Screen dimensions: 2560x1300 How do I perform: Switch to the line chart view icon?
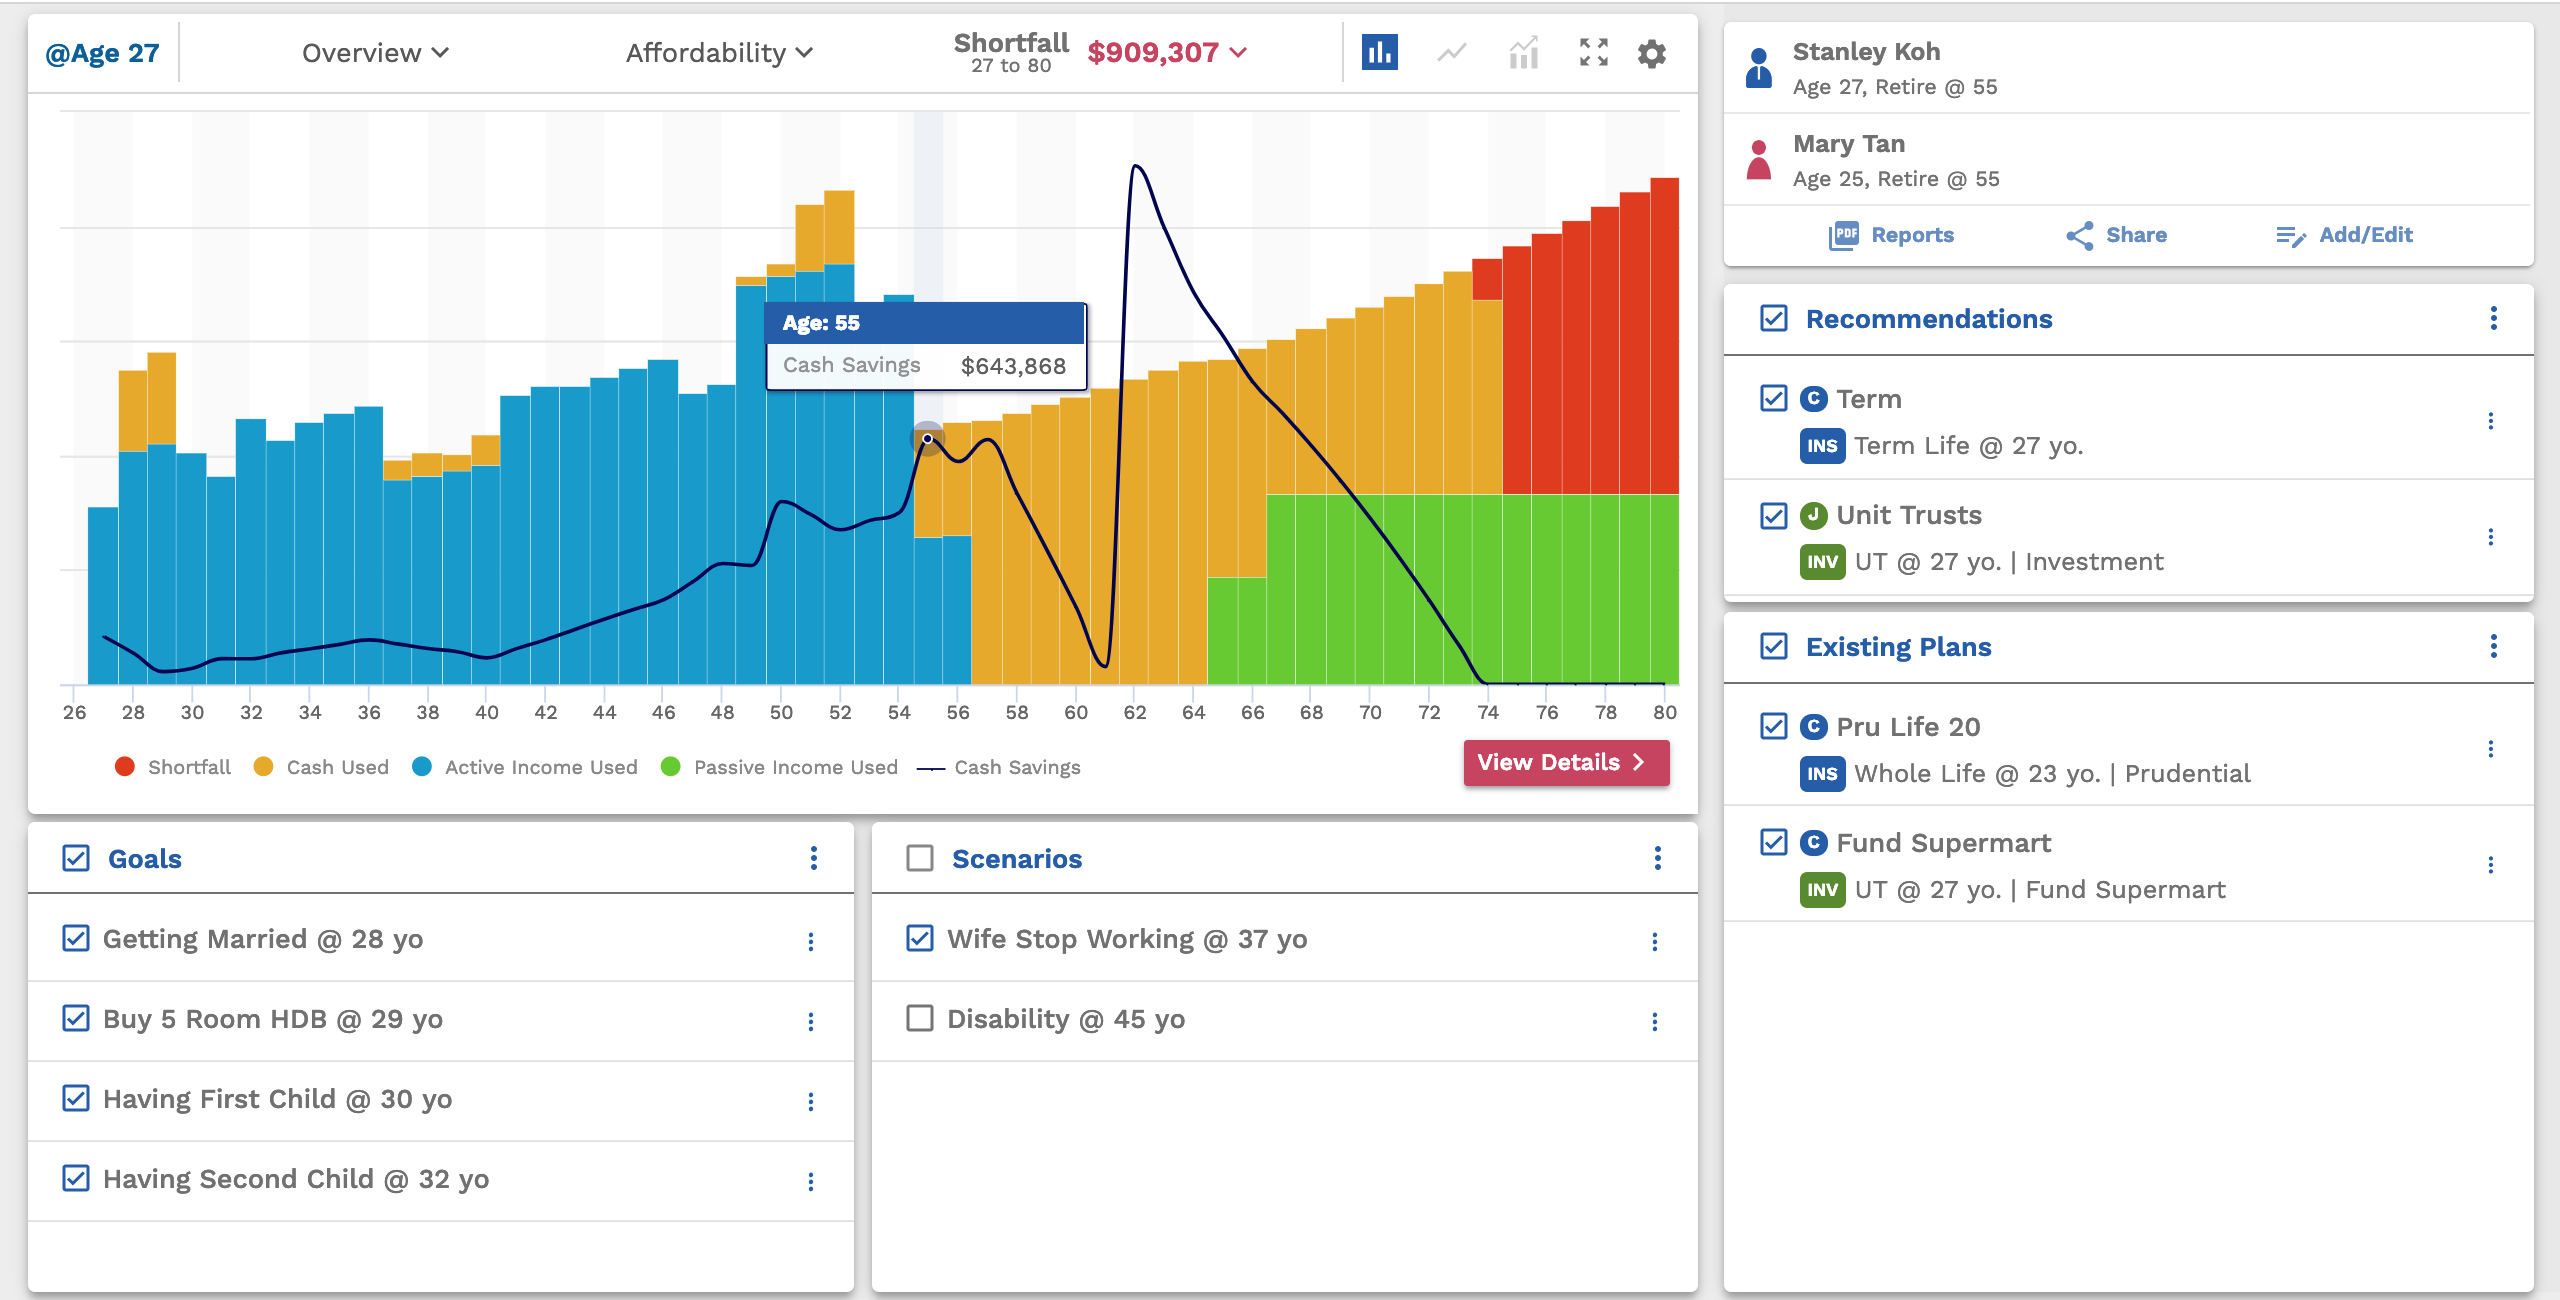pyautogui.click(x=1451, y=53)
